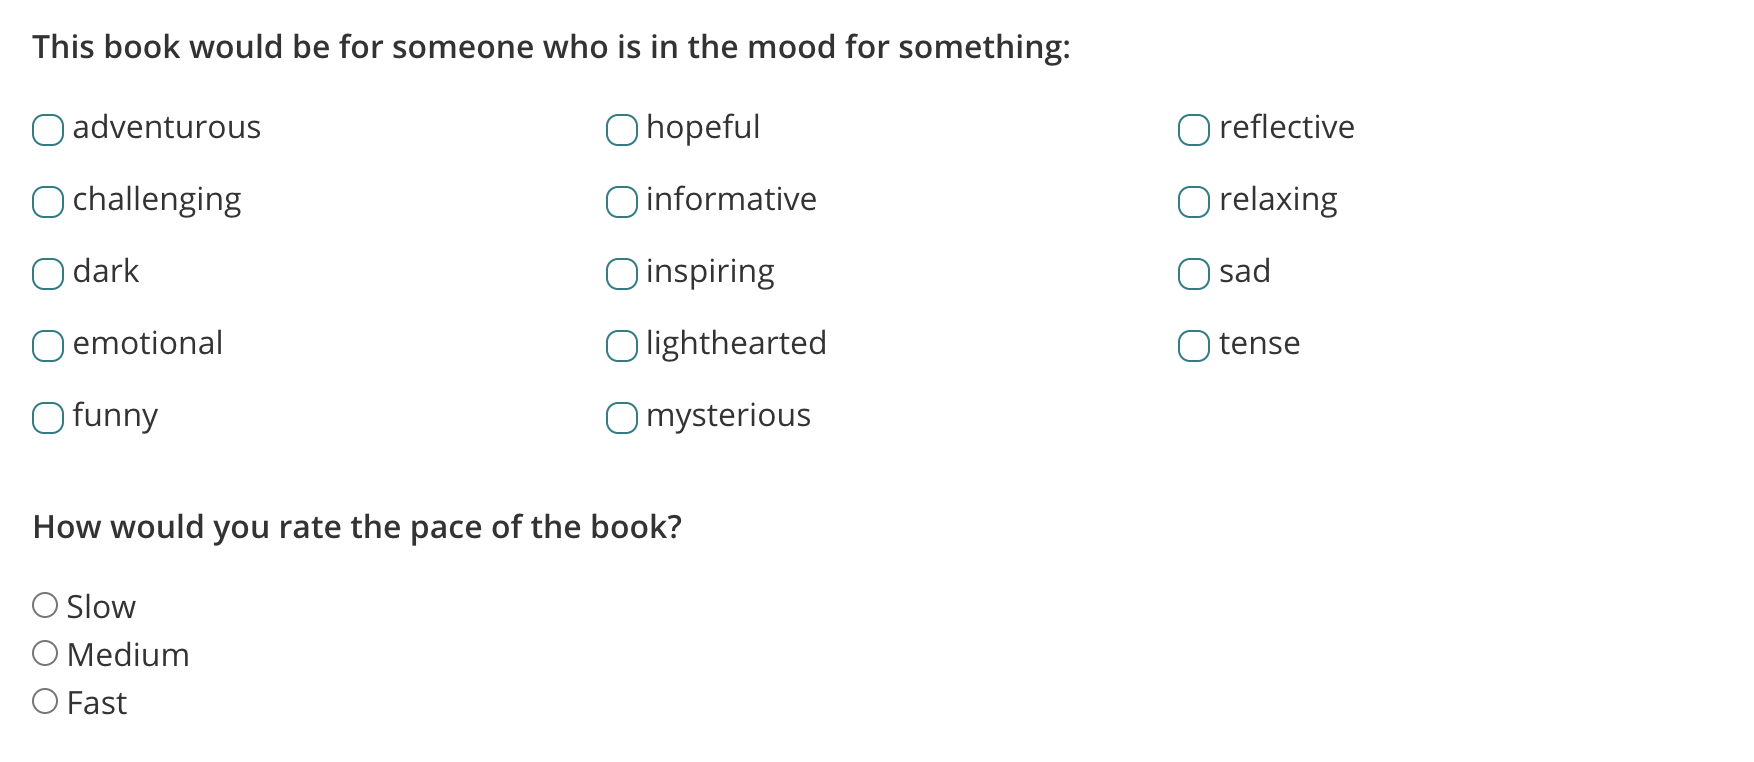Image resolution: width=1754 pixels, height=762 pixels.
Task: Select the dark mood checkbox
Action: [47, 274]
